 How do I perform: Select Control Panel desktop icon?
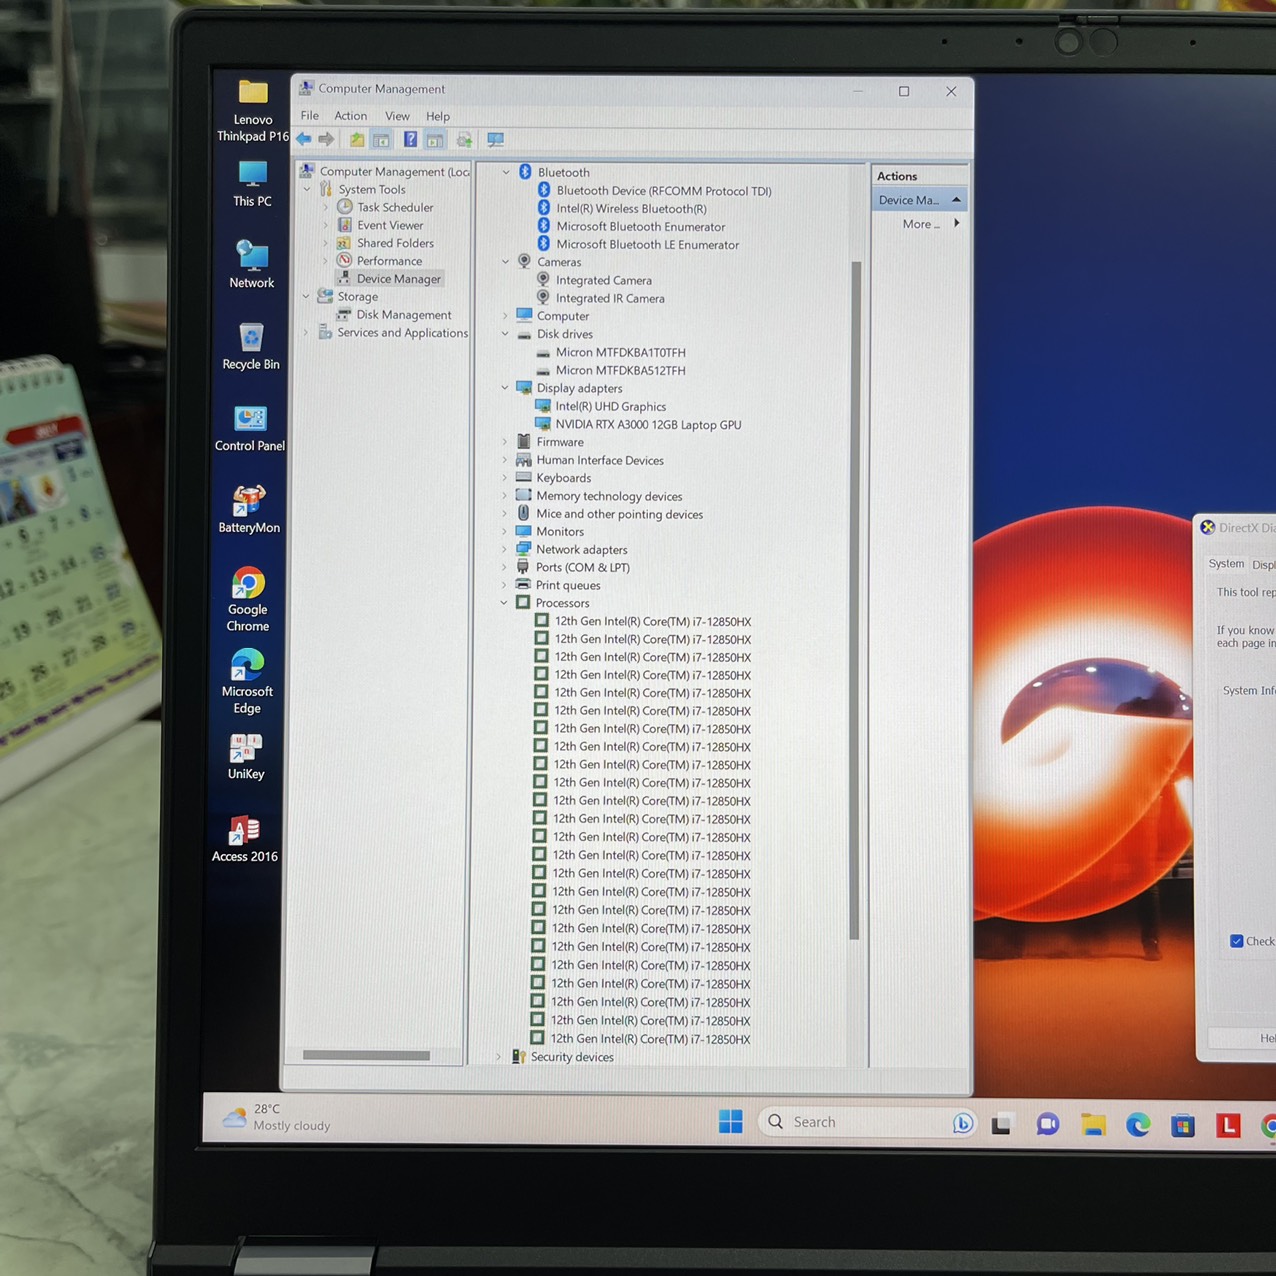coord(250,428)
